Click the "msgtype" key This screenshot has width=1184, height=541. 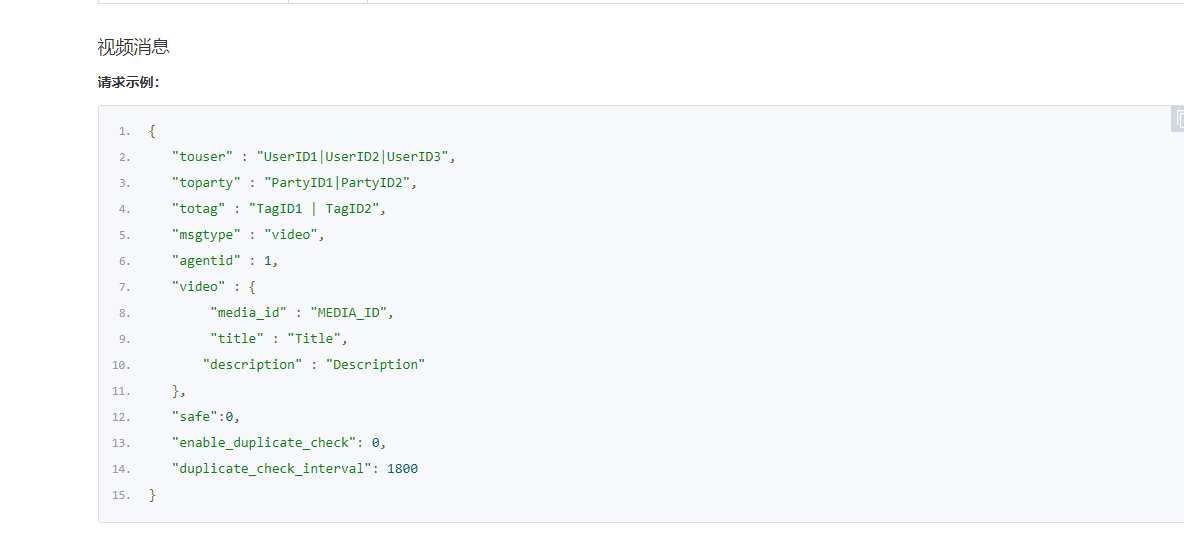[x=203, y=234]
